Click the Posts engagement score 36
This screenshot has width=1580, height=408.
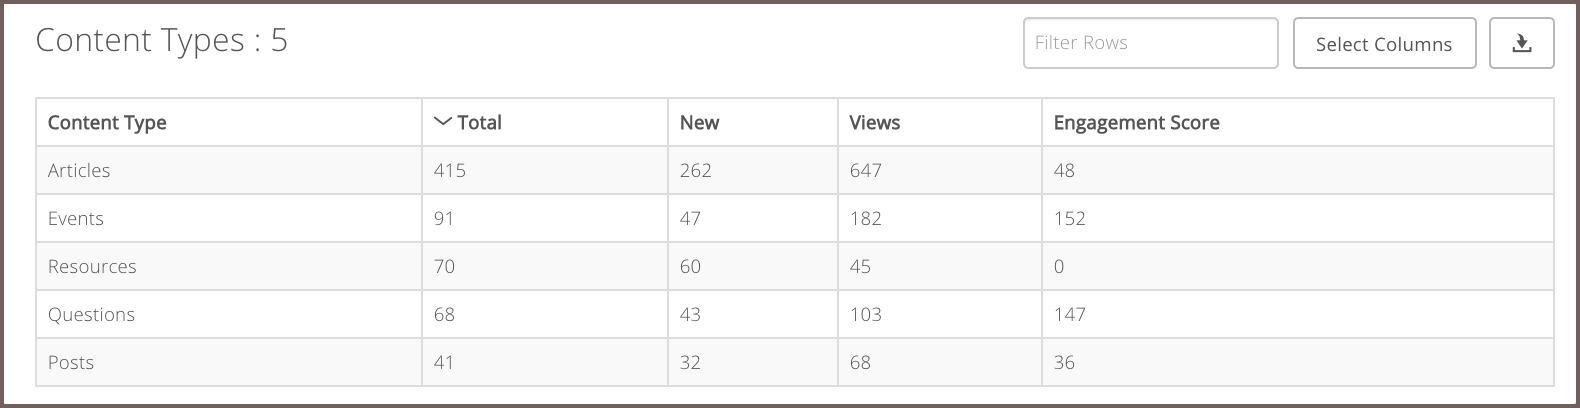pyautogui.click(x=1064, y=362)
